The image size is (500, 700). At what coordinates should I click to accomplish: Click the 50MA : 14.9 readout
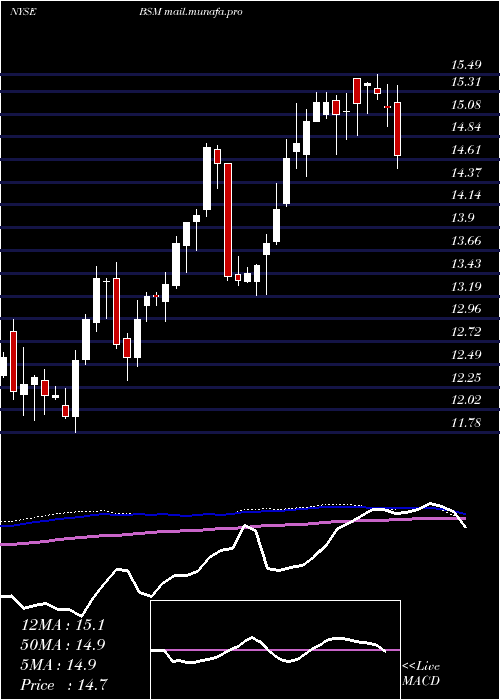62,645
